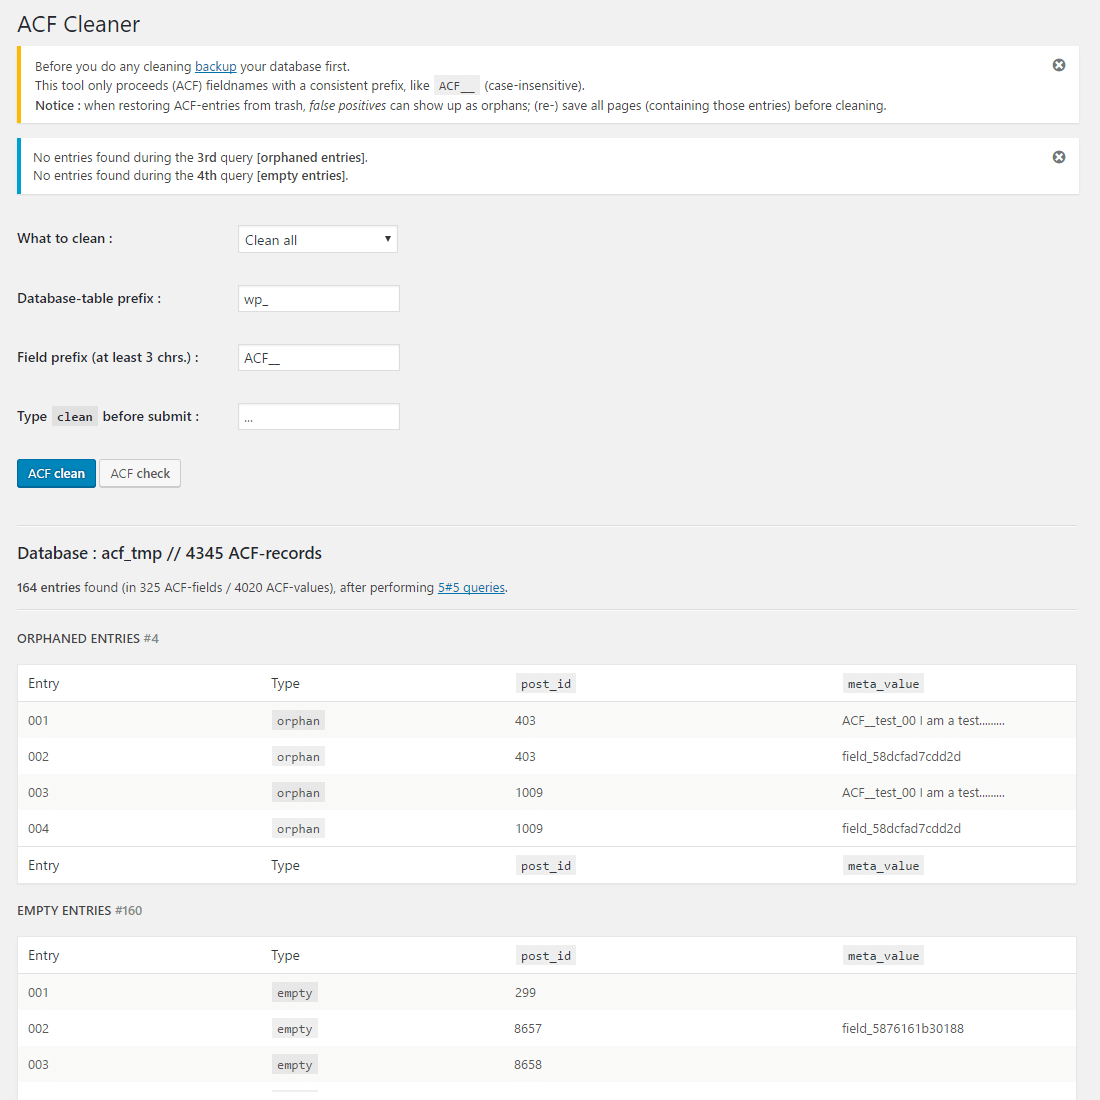Click the post_id header of orphaned table

tap(546, 684)
